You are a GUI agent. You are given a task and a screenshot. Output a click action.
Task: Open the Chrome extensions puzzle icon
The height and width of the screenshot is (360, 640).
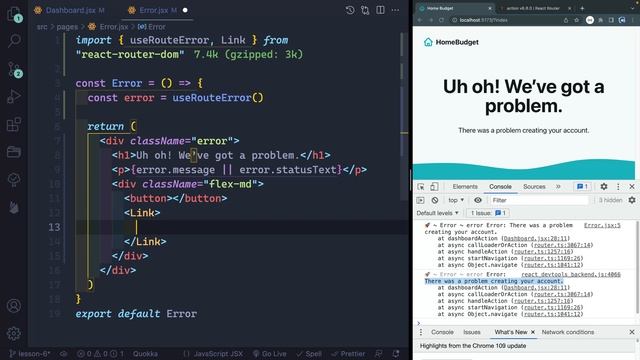pos(600,20)
